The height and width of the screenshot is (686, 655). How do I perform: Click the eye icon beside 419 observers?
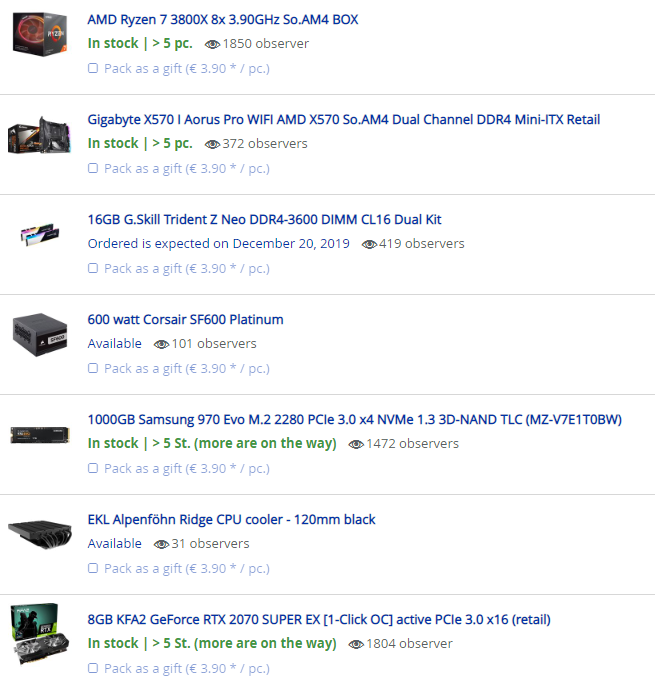point(369,244)
